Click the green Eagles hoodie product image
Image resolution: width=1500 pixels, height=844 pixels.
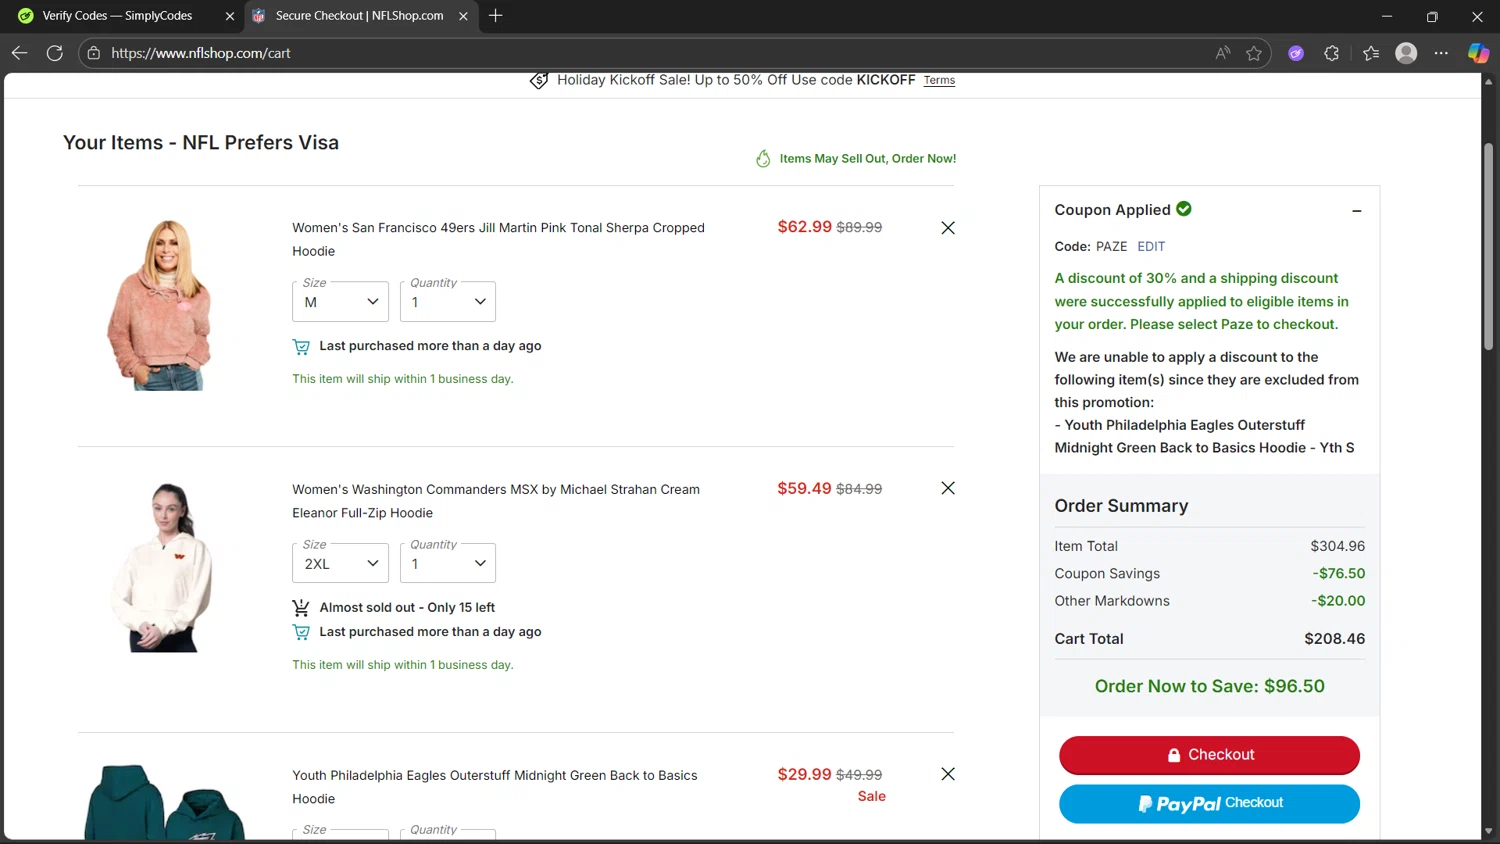(x=164, y=802)
